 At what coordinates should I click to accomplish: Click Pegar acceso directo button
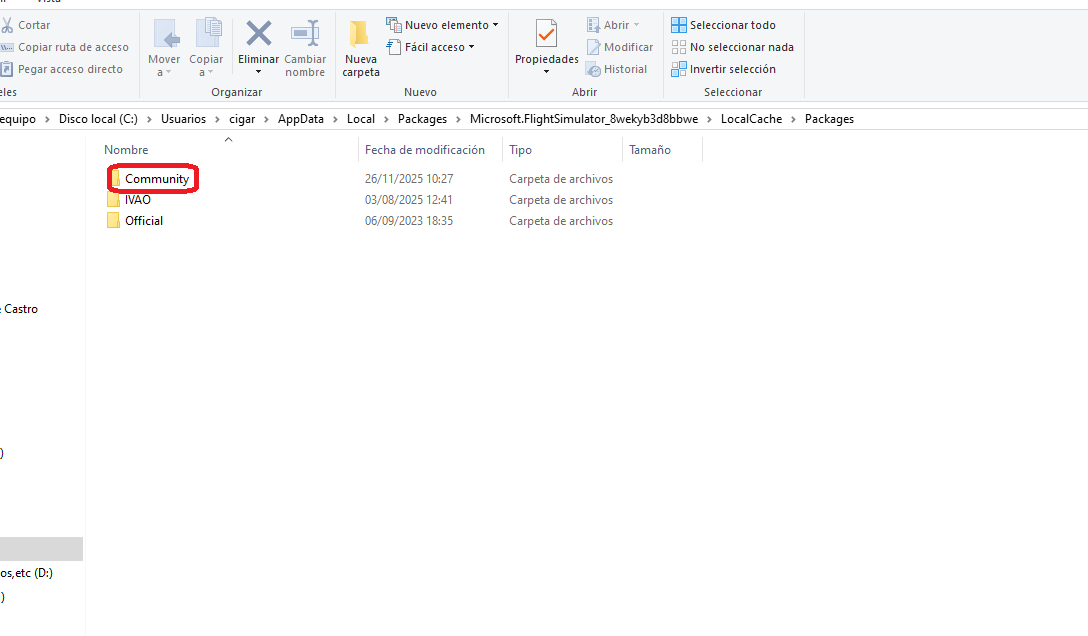(69, 69)
